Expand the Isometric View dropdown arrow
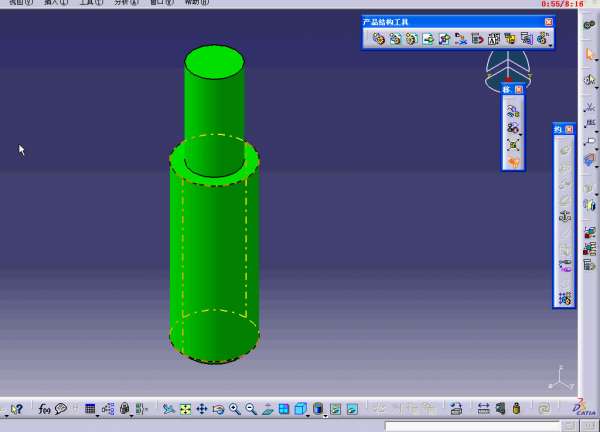This screenshot has width=600, height=432. pos(308,416)
